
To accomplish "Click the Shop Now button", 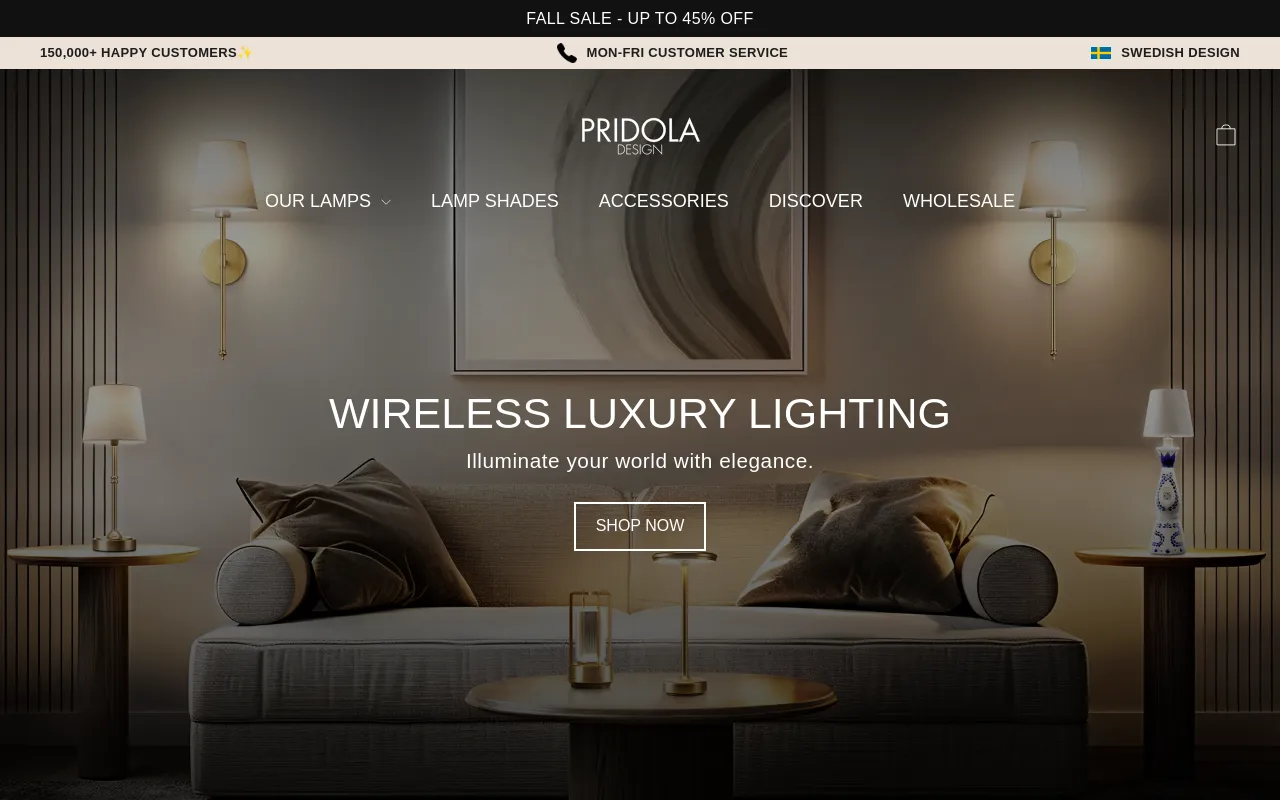I will pyautogui.click(x=640, y=526).
